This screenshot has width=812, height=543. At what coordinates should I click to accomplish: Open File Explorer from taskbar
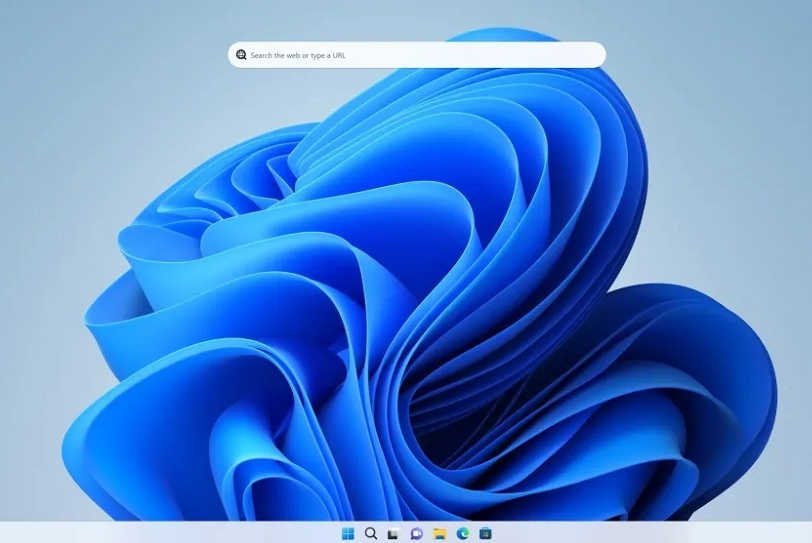point(440,534)
